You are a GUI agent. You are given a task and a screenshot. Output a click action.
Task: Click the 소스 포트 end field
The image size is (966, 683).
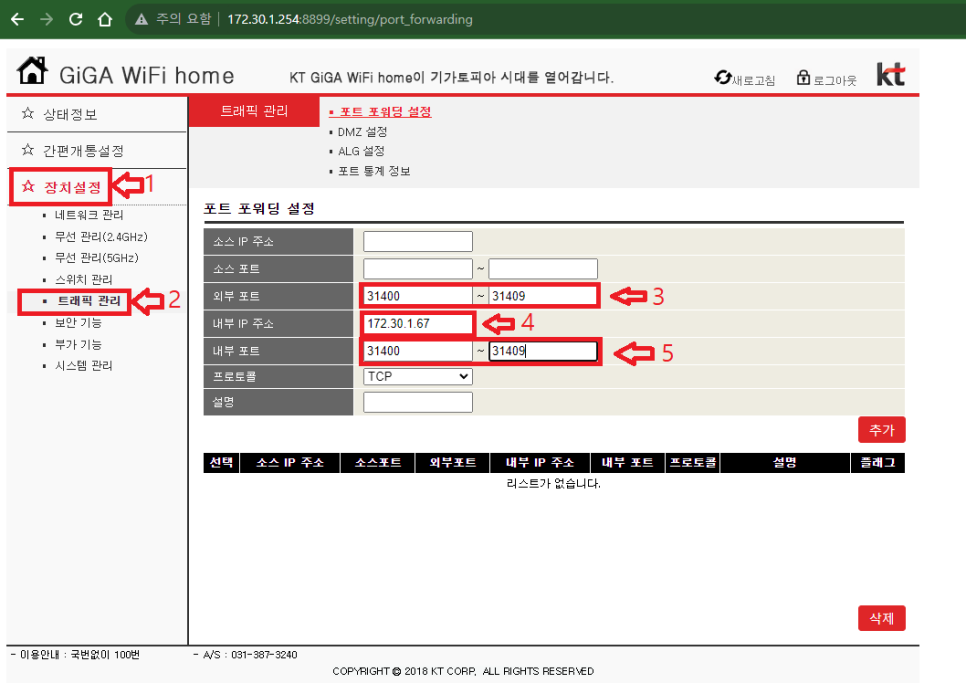pyautogui.click(x=543, y=269)
